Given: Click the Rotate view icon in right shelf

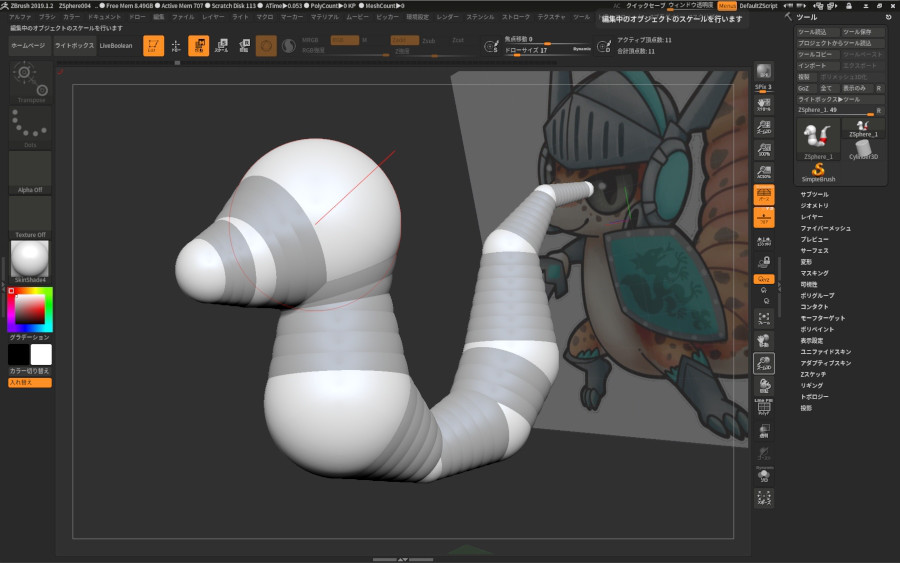Looking at the screenshot, I should [x=764, y=386].
